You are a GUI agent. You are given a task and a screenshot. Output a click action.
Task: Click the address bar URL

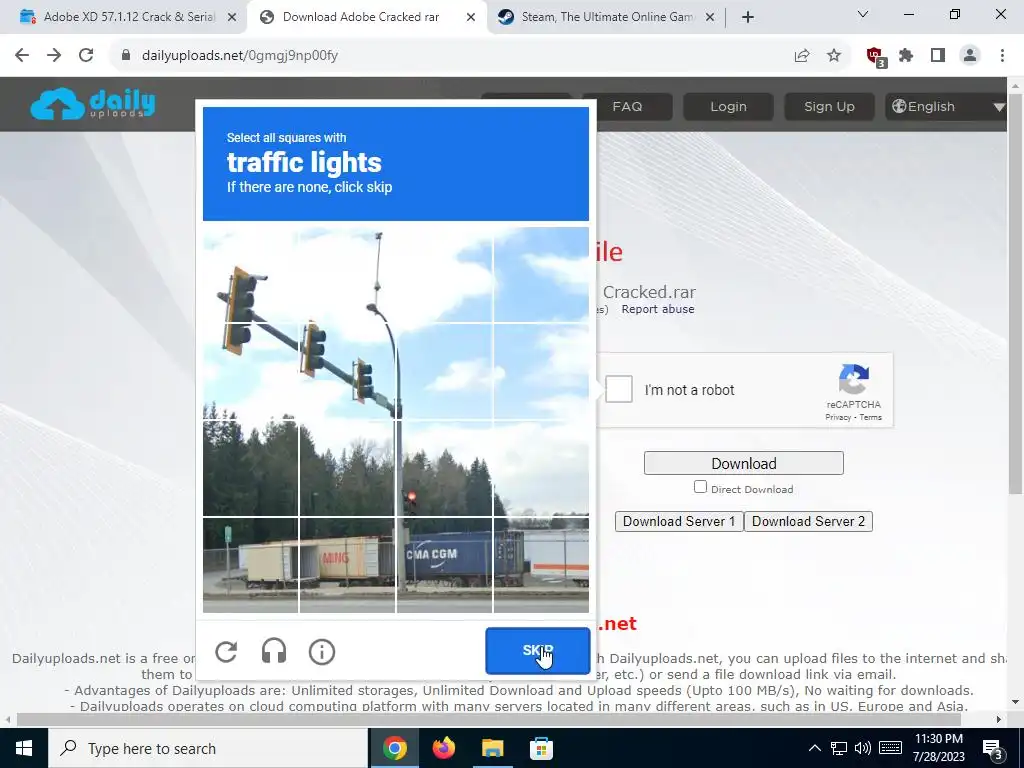click(240, 56)
